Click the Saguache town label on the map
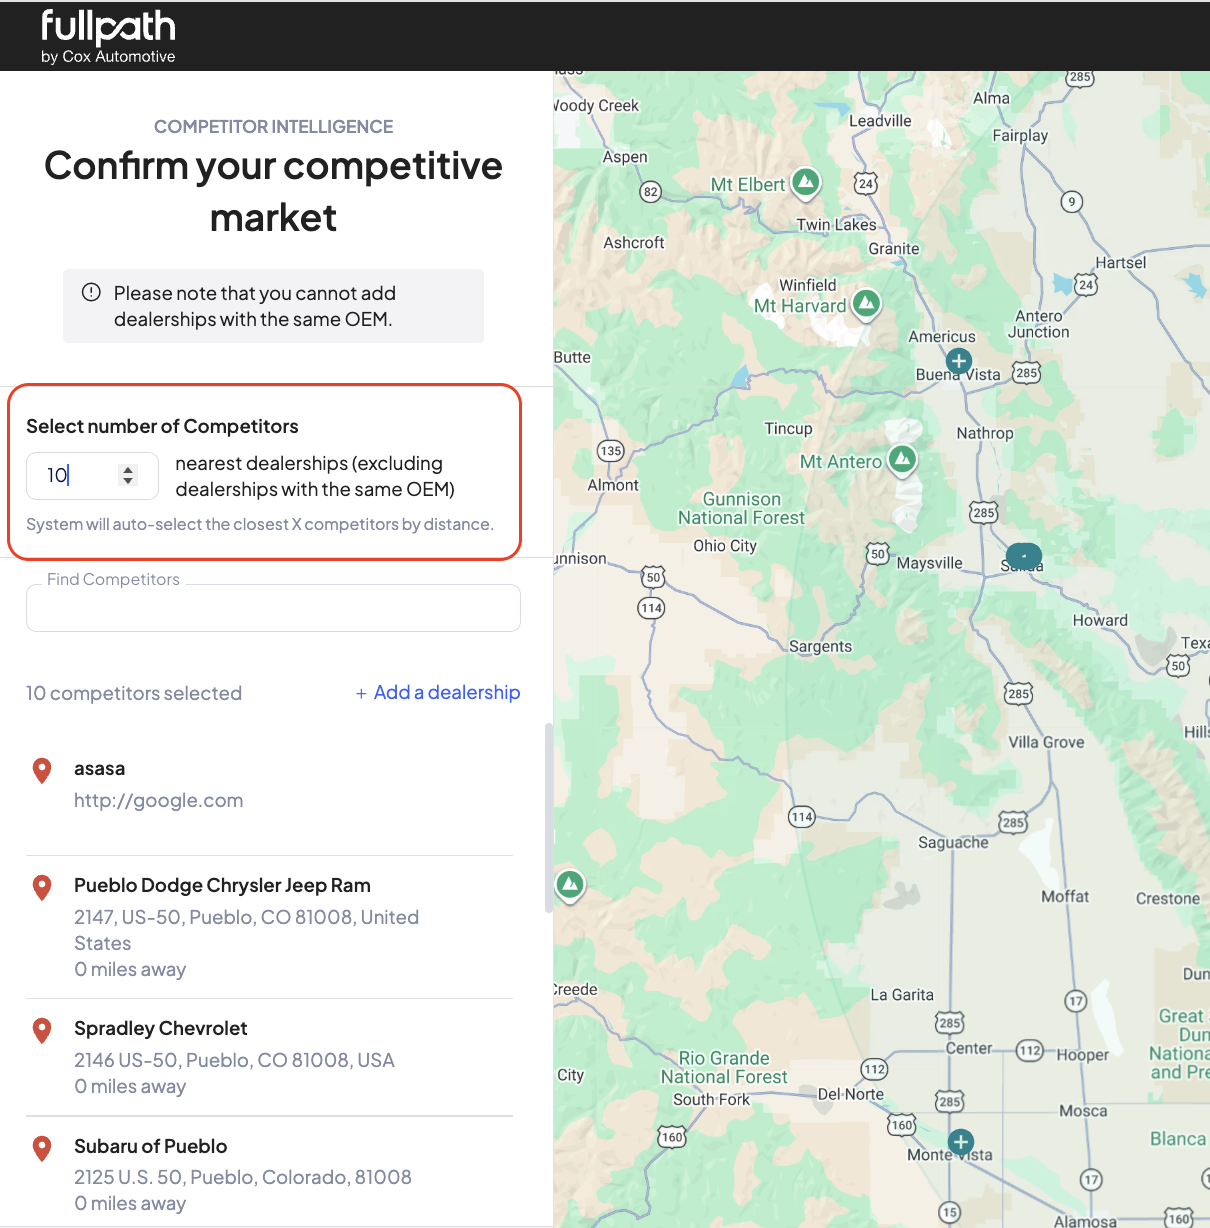 [953, 842]
